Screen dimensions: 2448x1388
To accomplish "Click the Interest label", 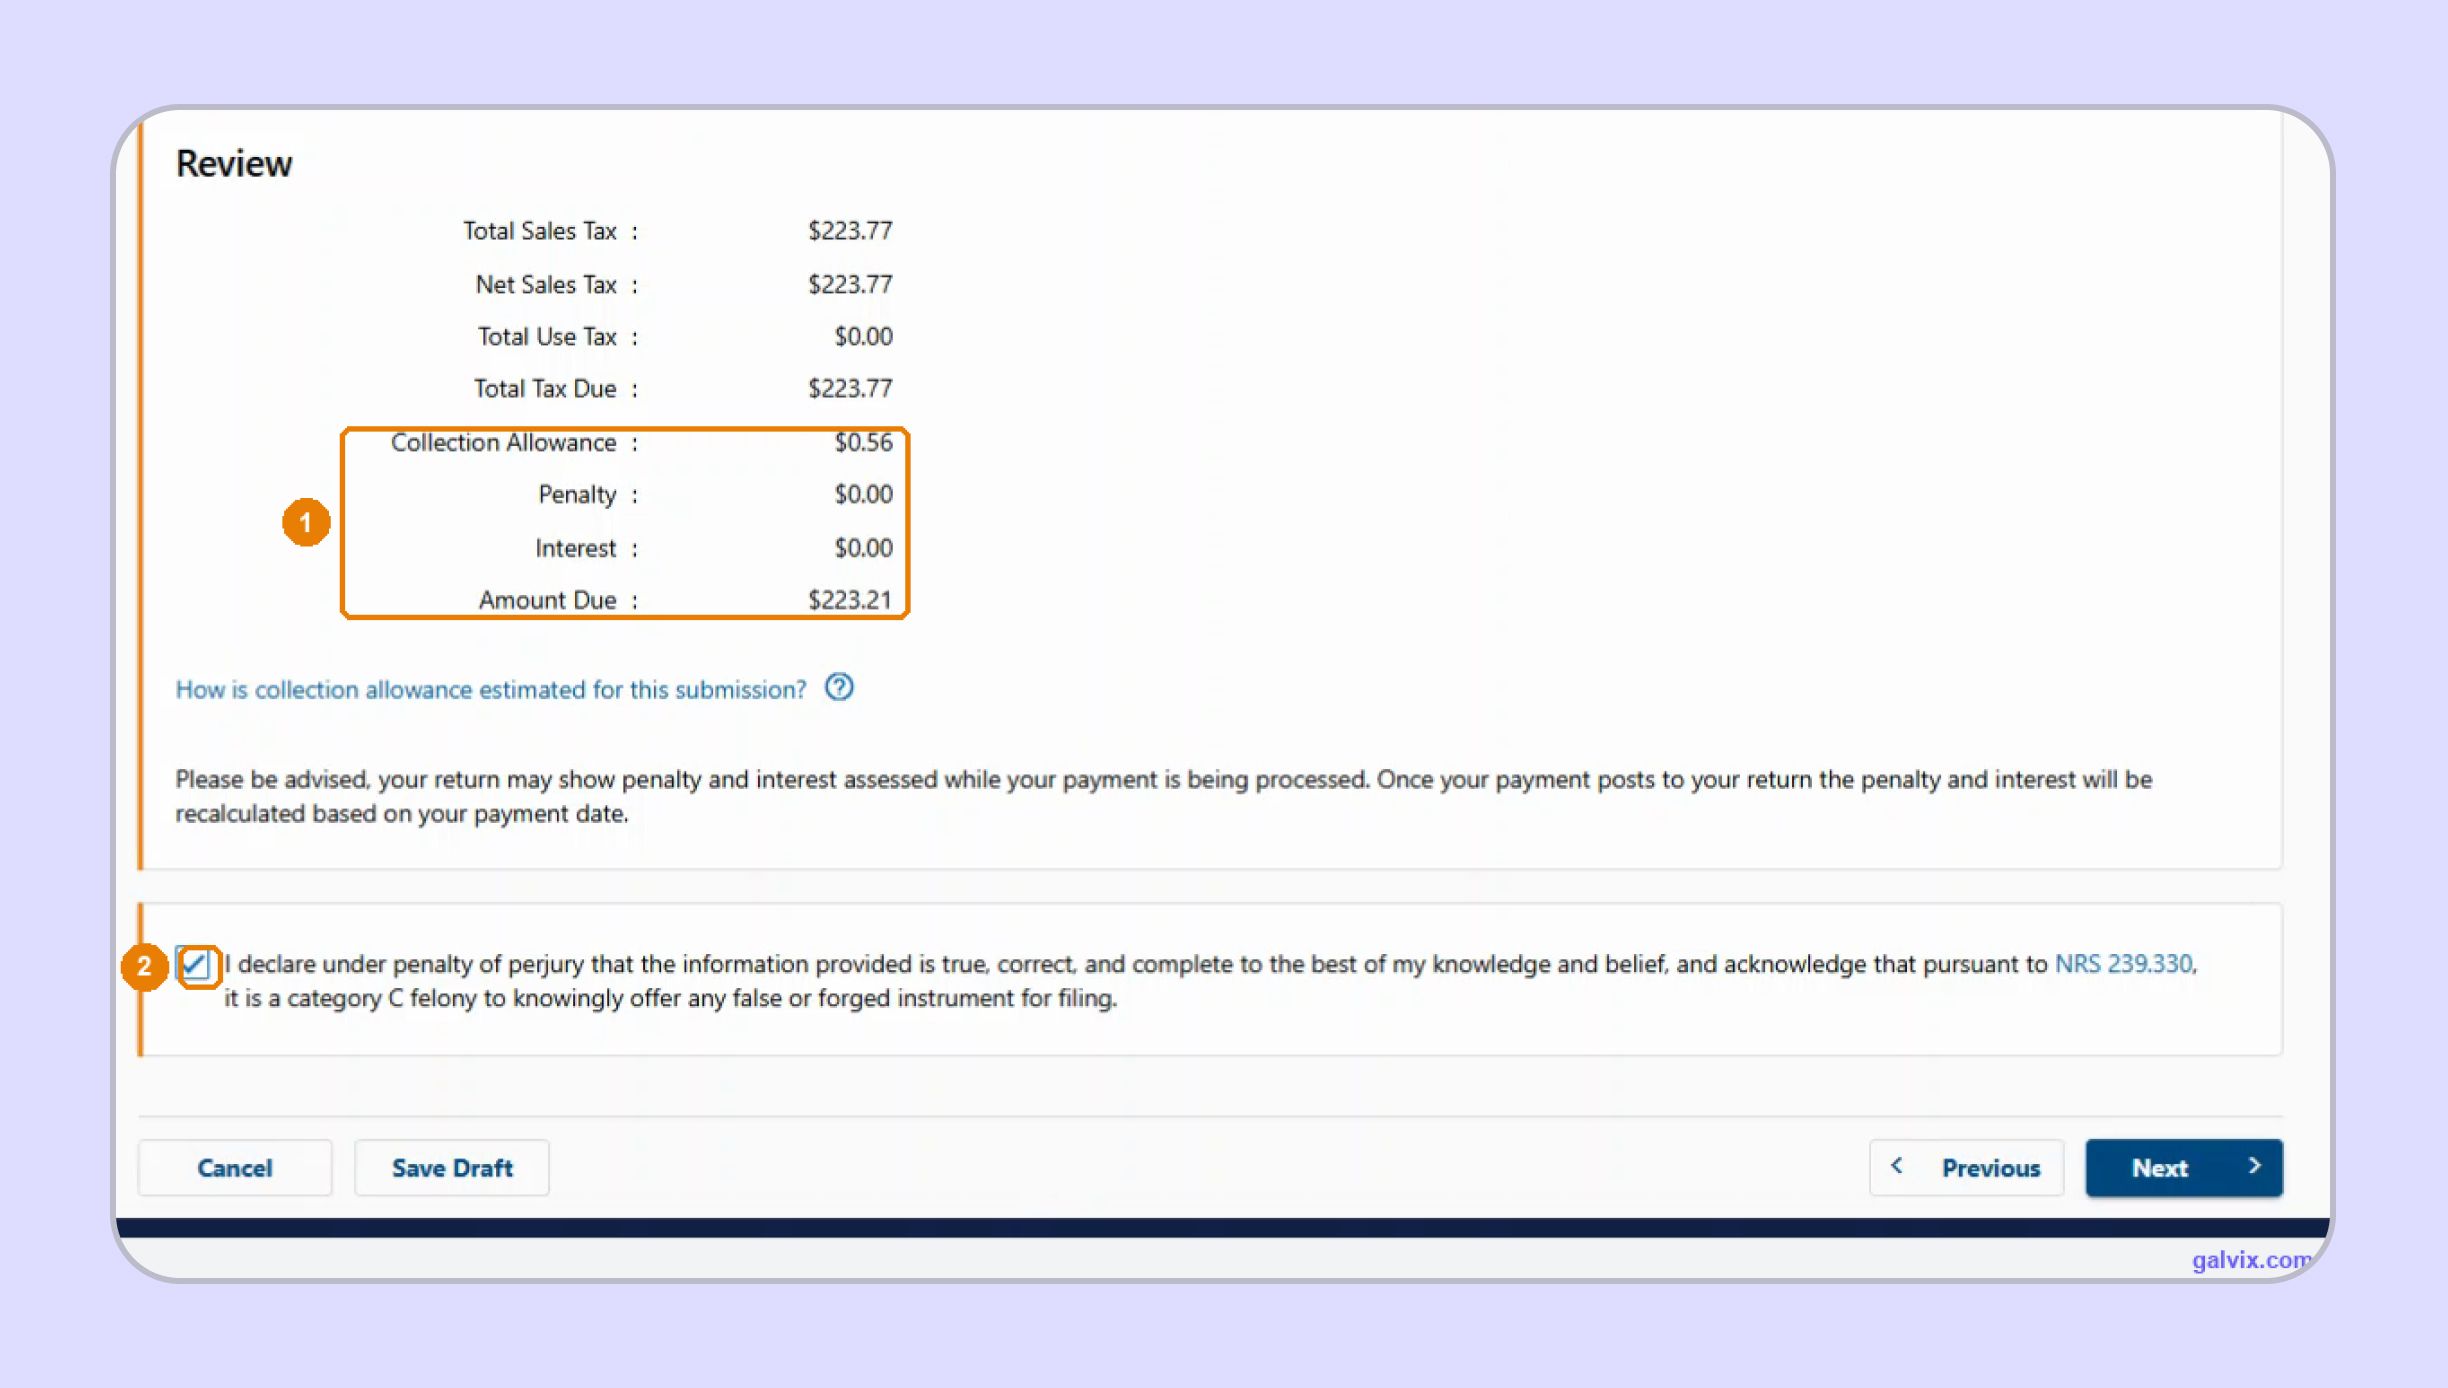I will [575, 548].
